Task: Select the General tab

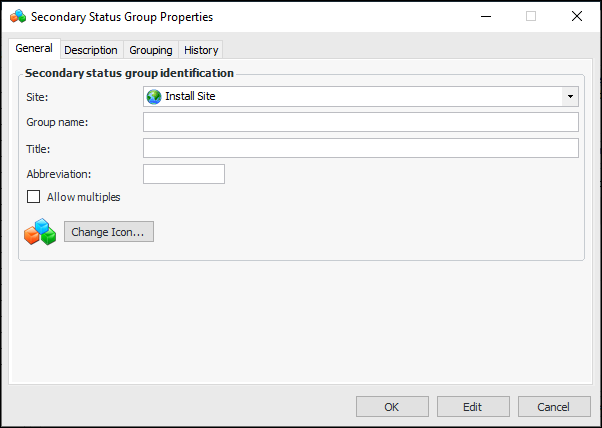Action: tap(34, 49)
